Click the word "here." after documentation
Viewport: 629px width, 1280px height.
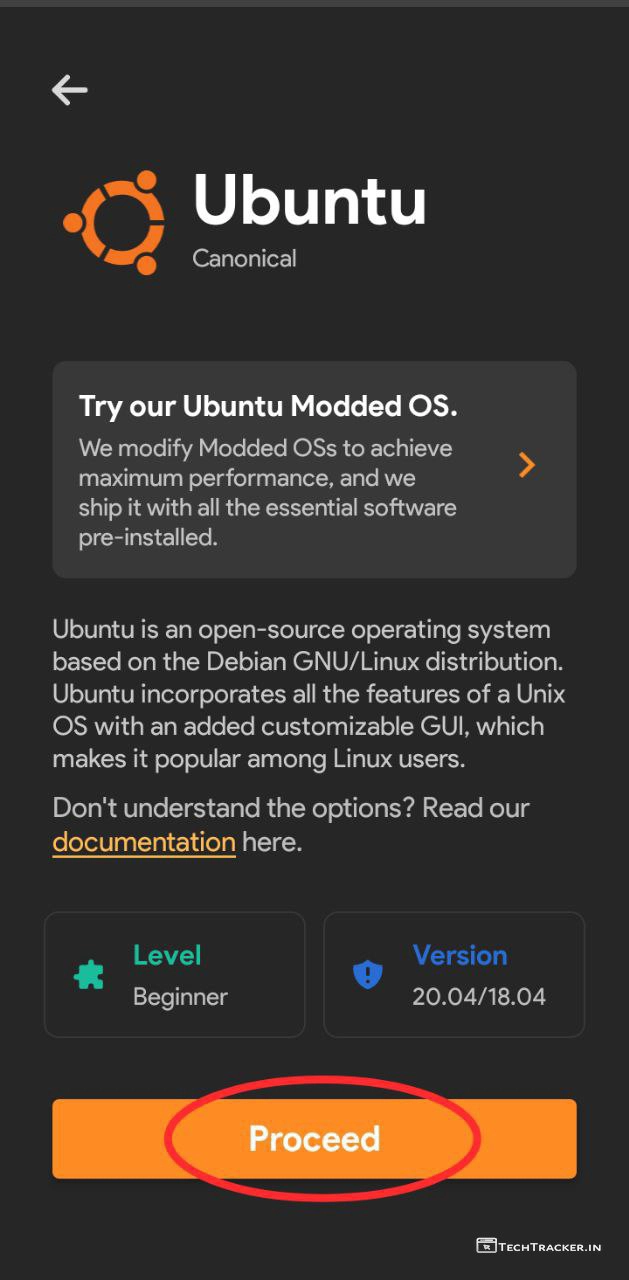point(271,842)
